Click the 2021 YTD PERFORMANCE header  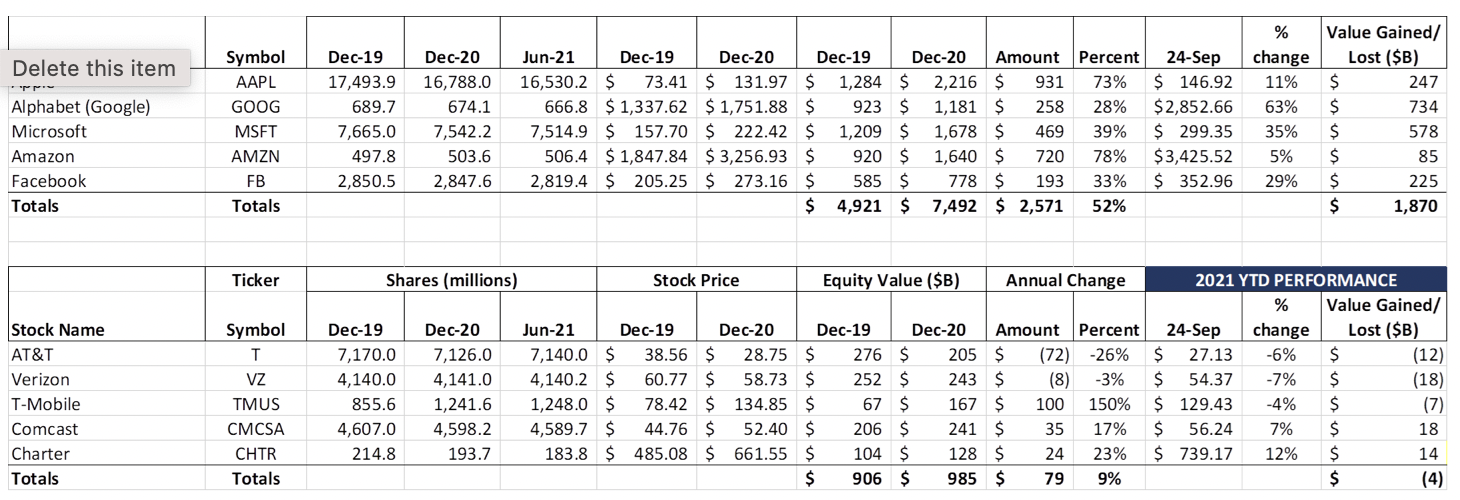[1296, 280]
